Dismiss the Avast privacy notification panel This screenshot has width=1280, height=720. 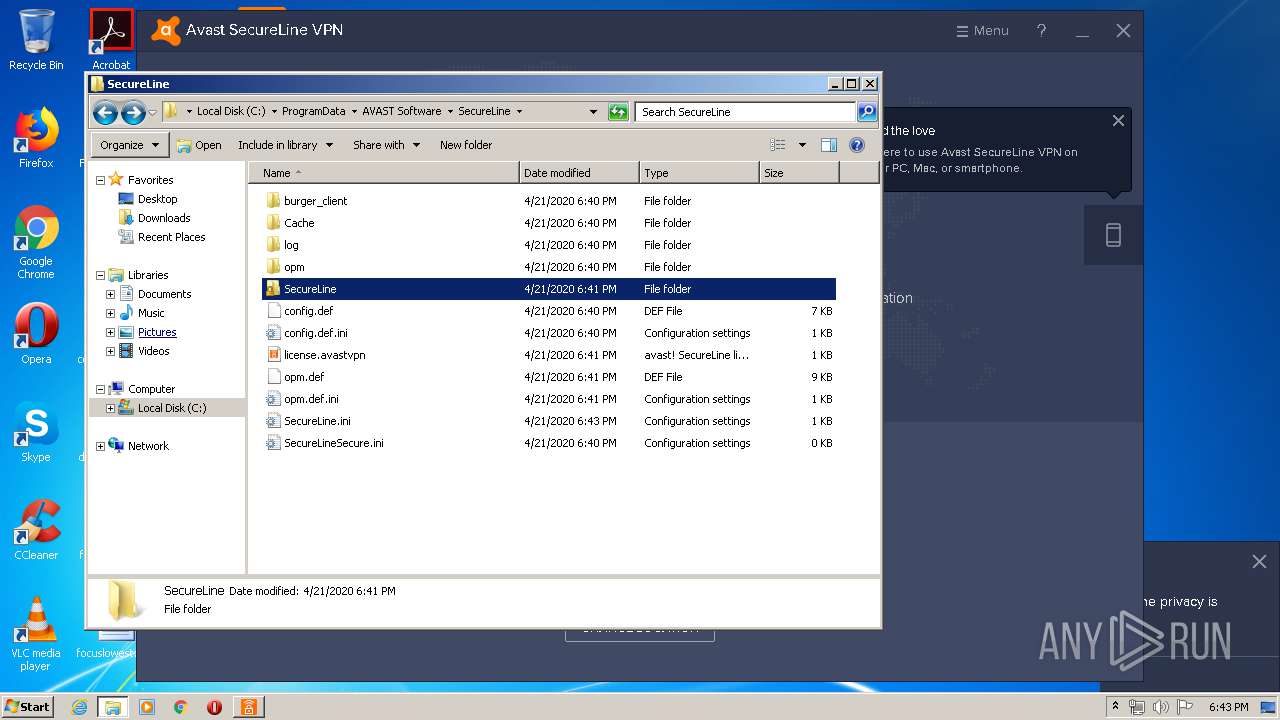[1259, 562]
